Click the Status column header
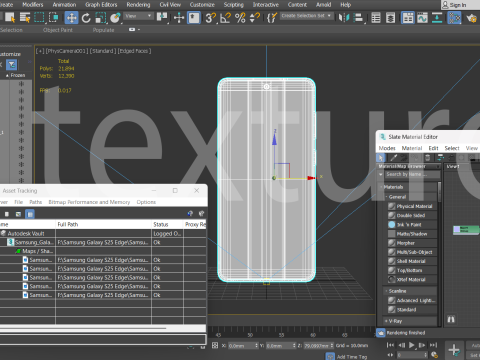Screen dimensions: 480x360 167,224
